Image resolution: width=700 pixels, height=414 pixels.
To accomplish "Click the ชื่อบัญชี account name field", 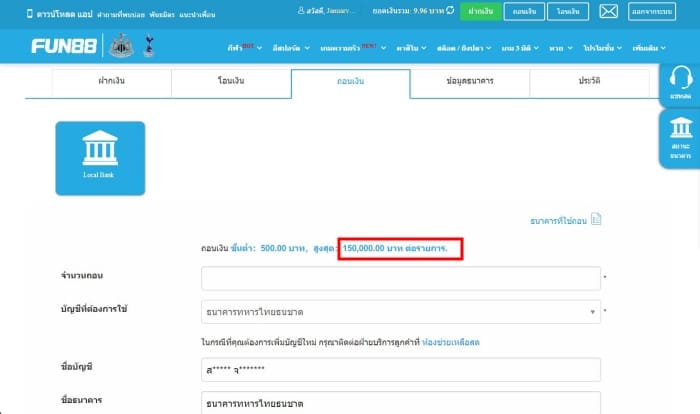I will coord(400,369).
